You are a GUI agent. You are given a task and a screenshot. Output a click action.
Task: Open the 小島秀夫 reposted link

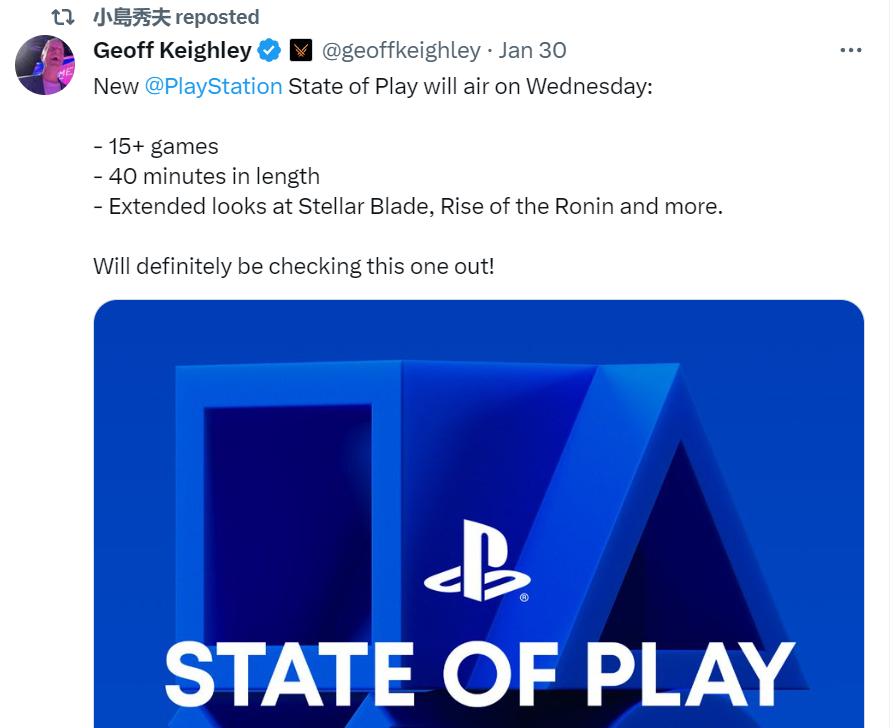pyautogui.click(x=175, y=17)
